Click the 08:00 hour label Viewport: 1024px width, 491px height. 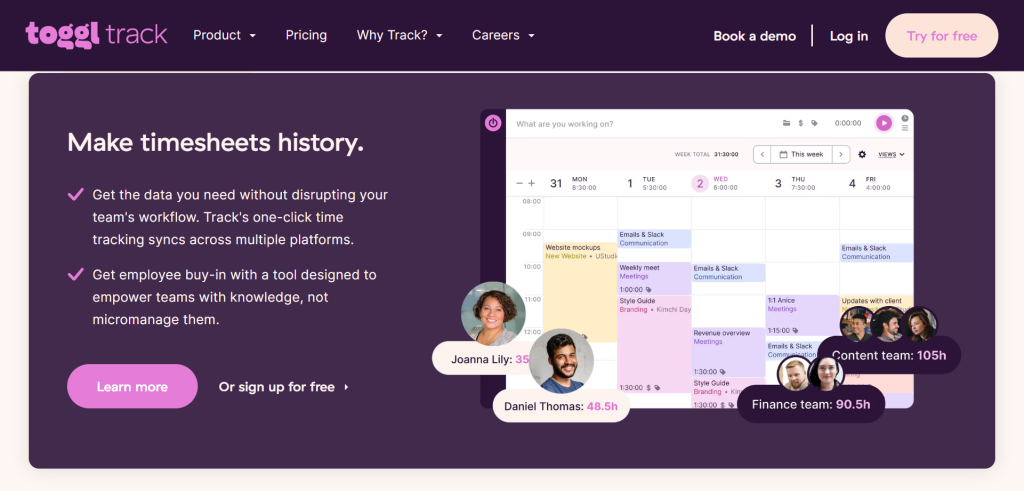coord(532,201)
